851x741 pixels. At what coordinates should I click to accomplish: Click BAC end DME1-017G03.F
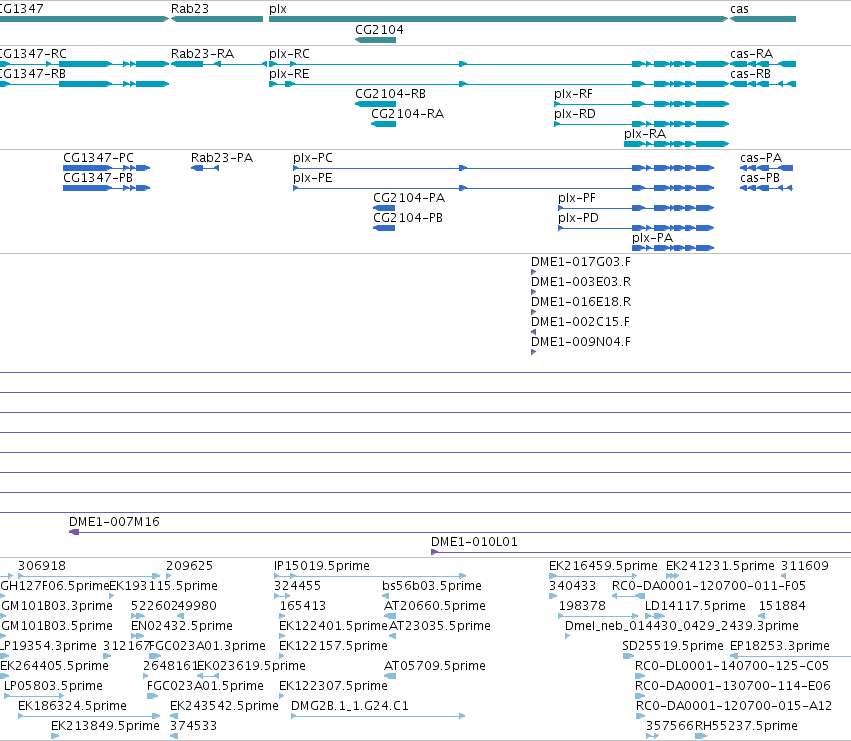tap(581, 262)
